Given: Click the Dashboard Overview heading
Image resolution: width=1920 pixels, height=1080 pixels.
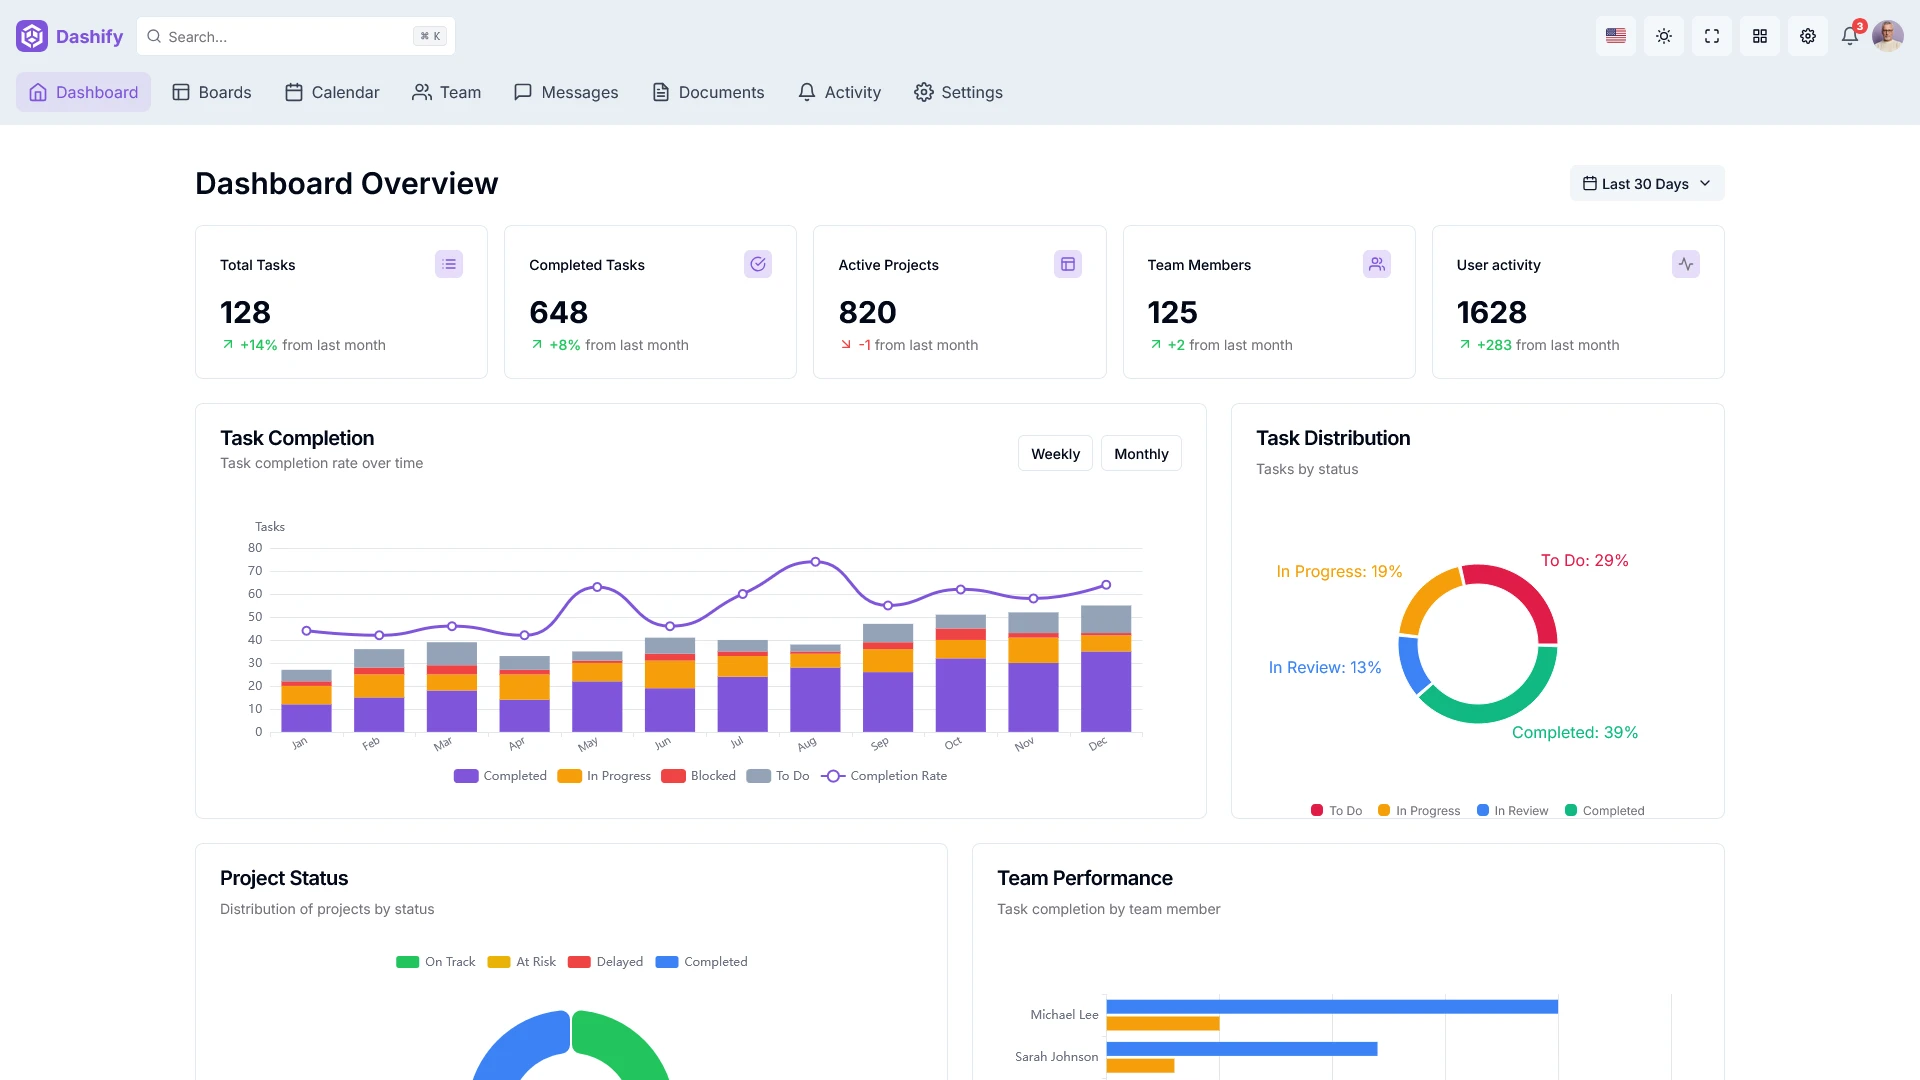Looking at the screenshot, I should tap(346, 183).
